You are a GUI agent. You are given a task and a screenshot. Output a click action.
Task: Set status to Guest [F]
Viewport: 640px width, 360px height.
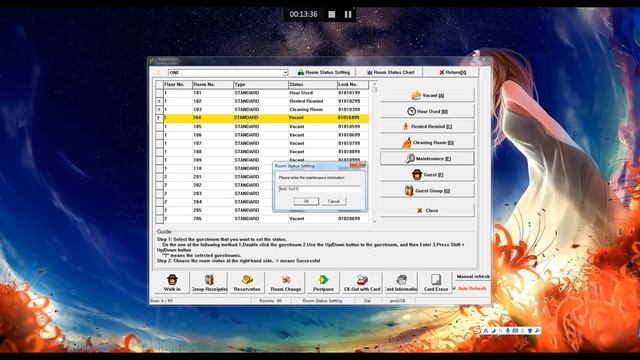pyautogui.click(x=427, y=175)
